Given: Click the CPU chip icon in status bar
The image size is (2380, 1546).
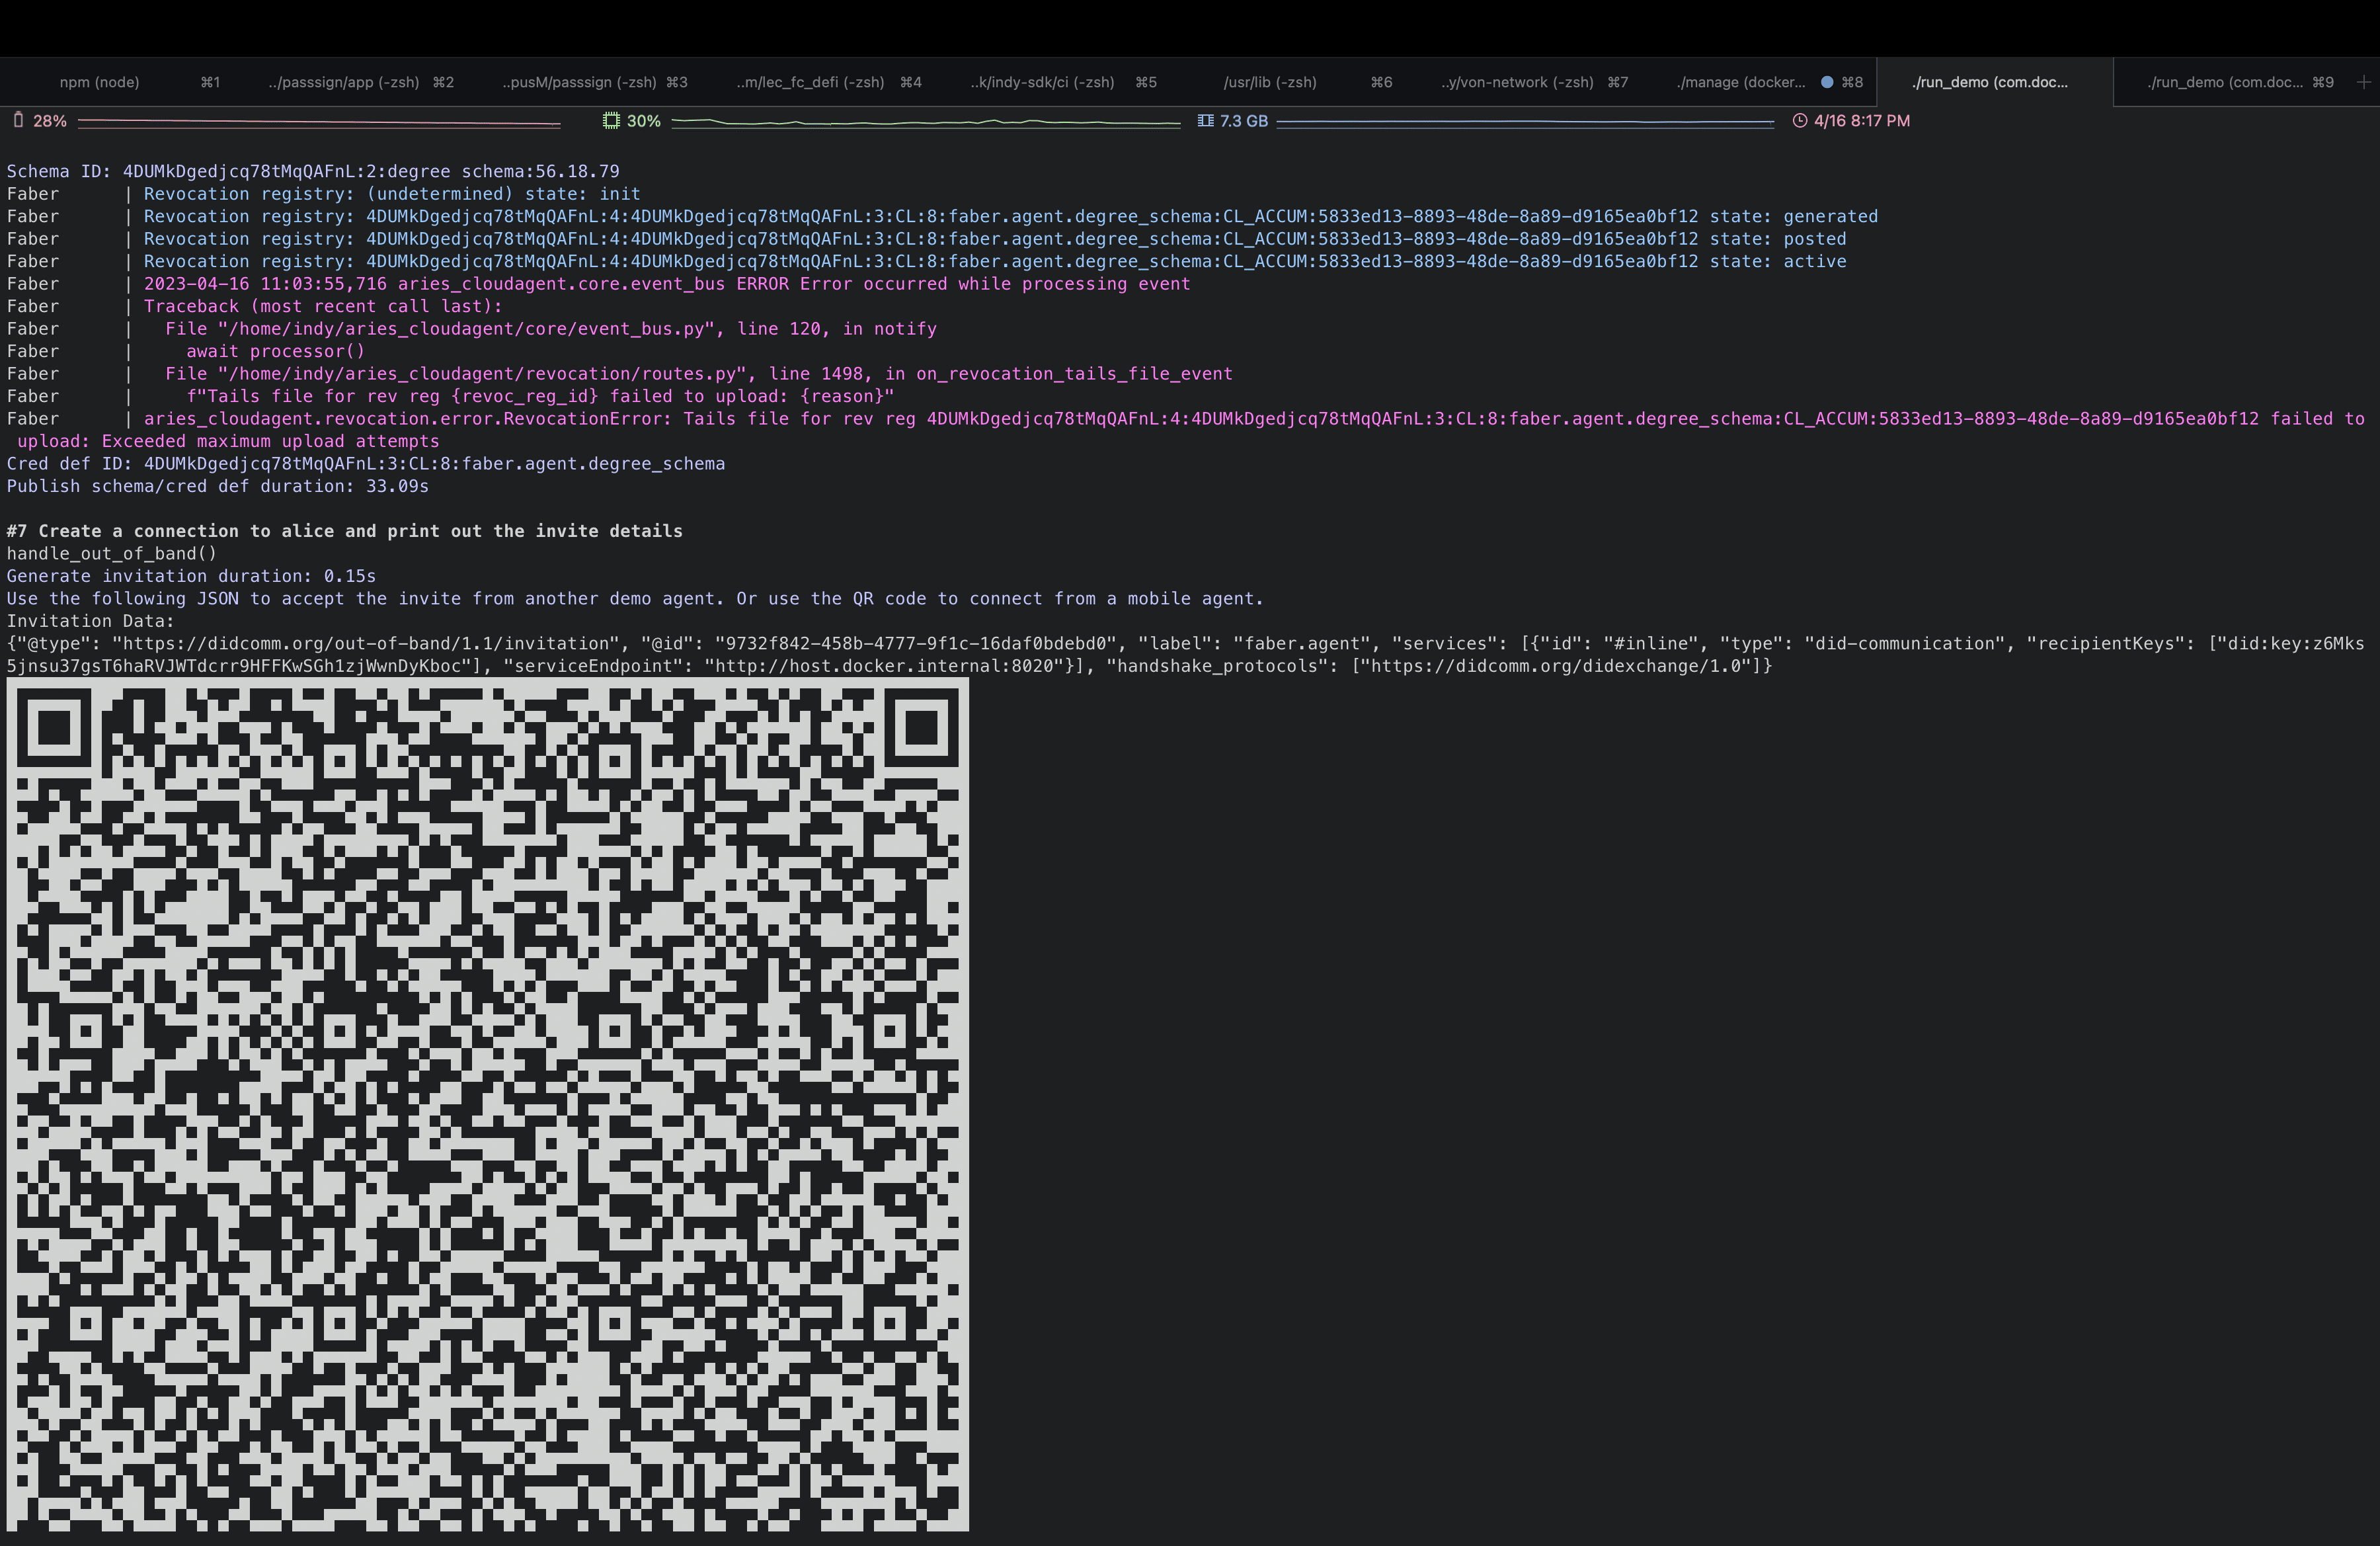Looking at the screenshot, I should click(x=611, y=120).
